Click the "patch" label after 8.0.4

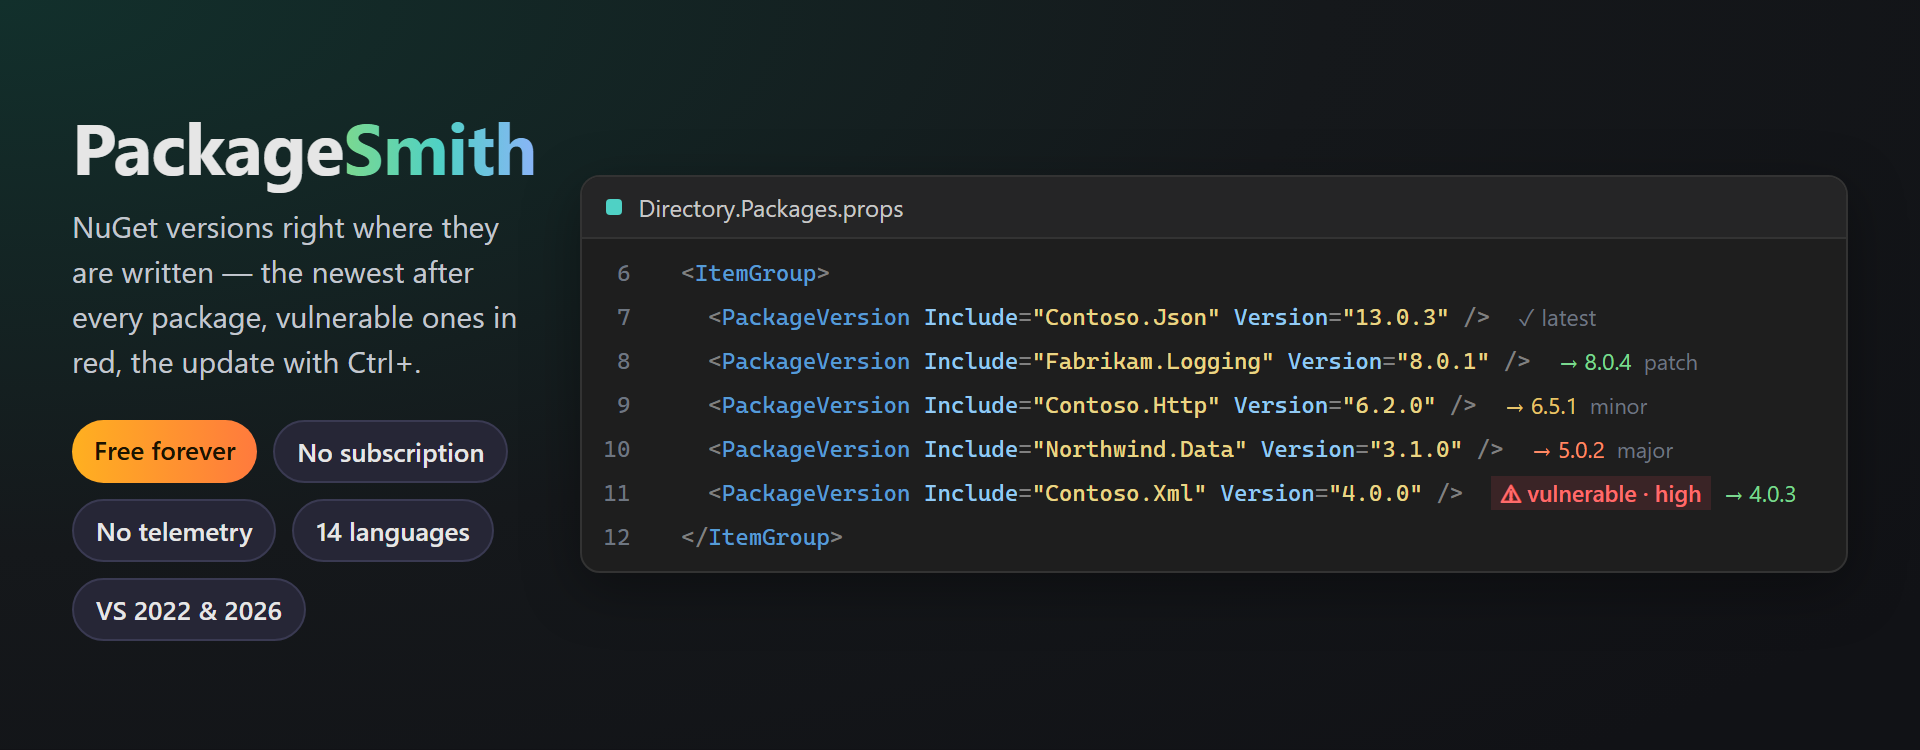(x=1671, y=362)
